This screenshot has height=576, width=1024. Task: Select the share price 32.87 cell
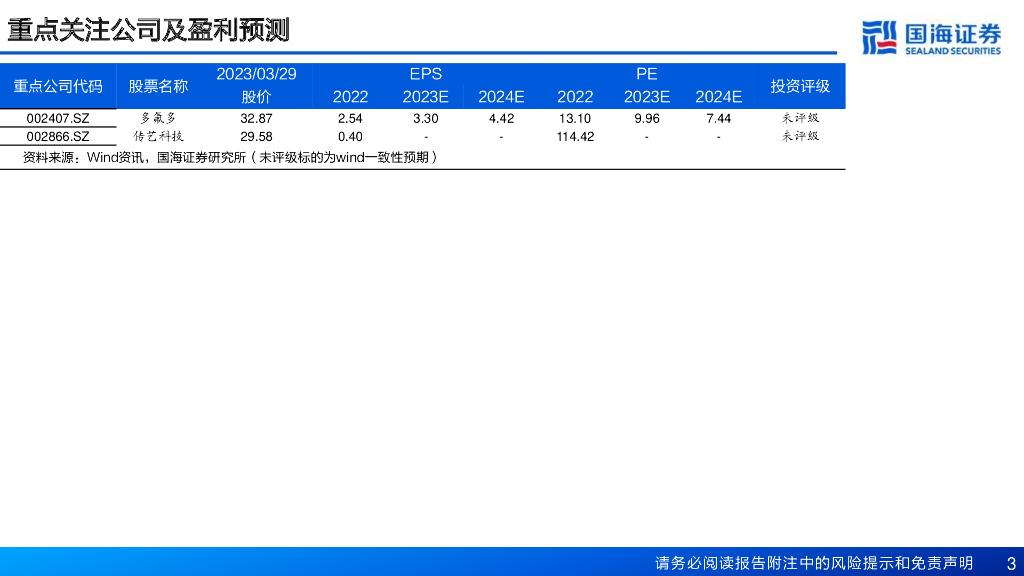[256, 119]
